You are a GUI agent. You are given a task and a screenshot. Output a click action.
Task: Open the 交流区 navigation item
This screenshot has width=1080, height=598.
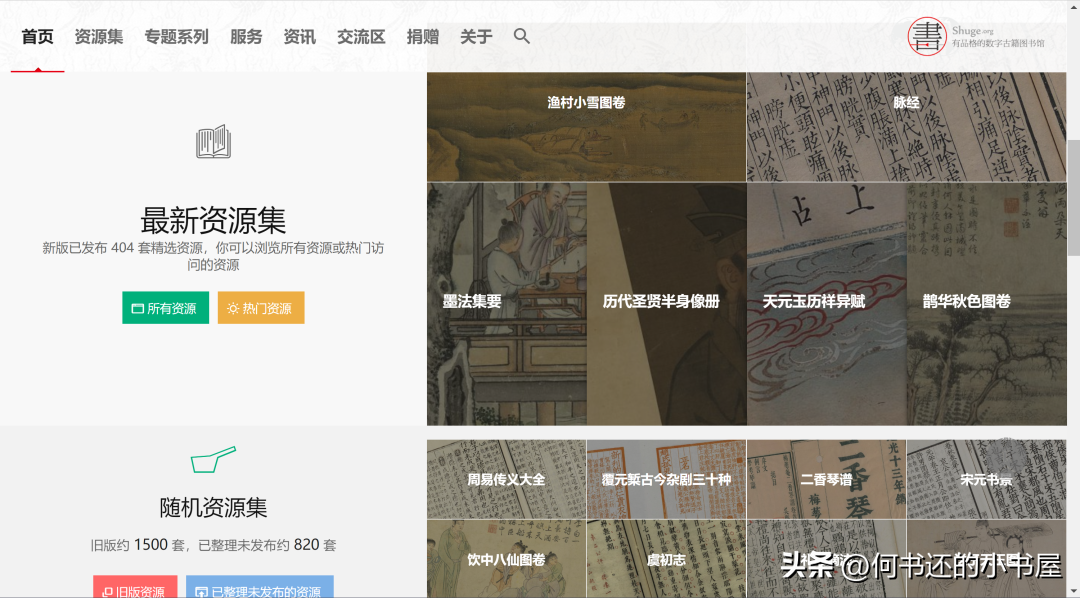pyautogui.click(x=361, y=37)
